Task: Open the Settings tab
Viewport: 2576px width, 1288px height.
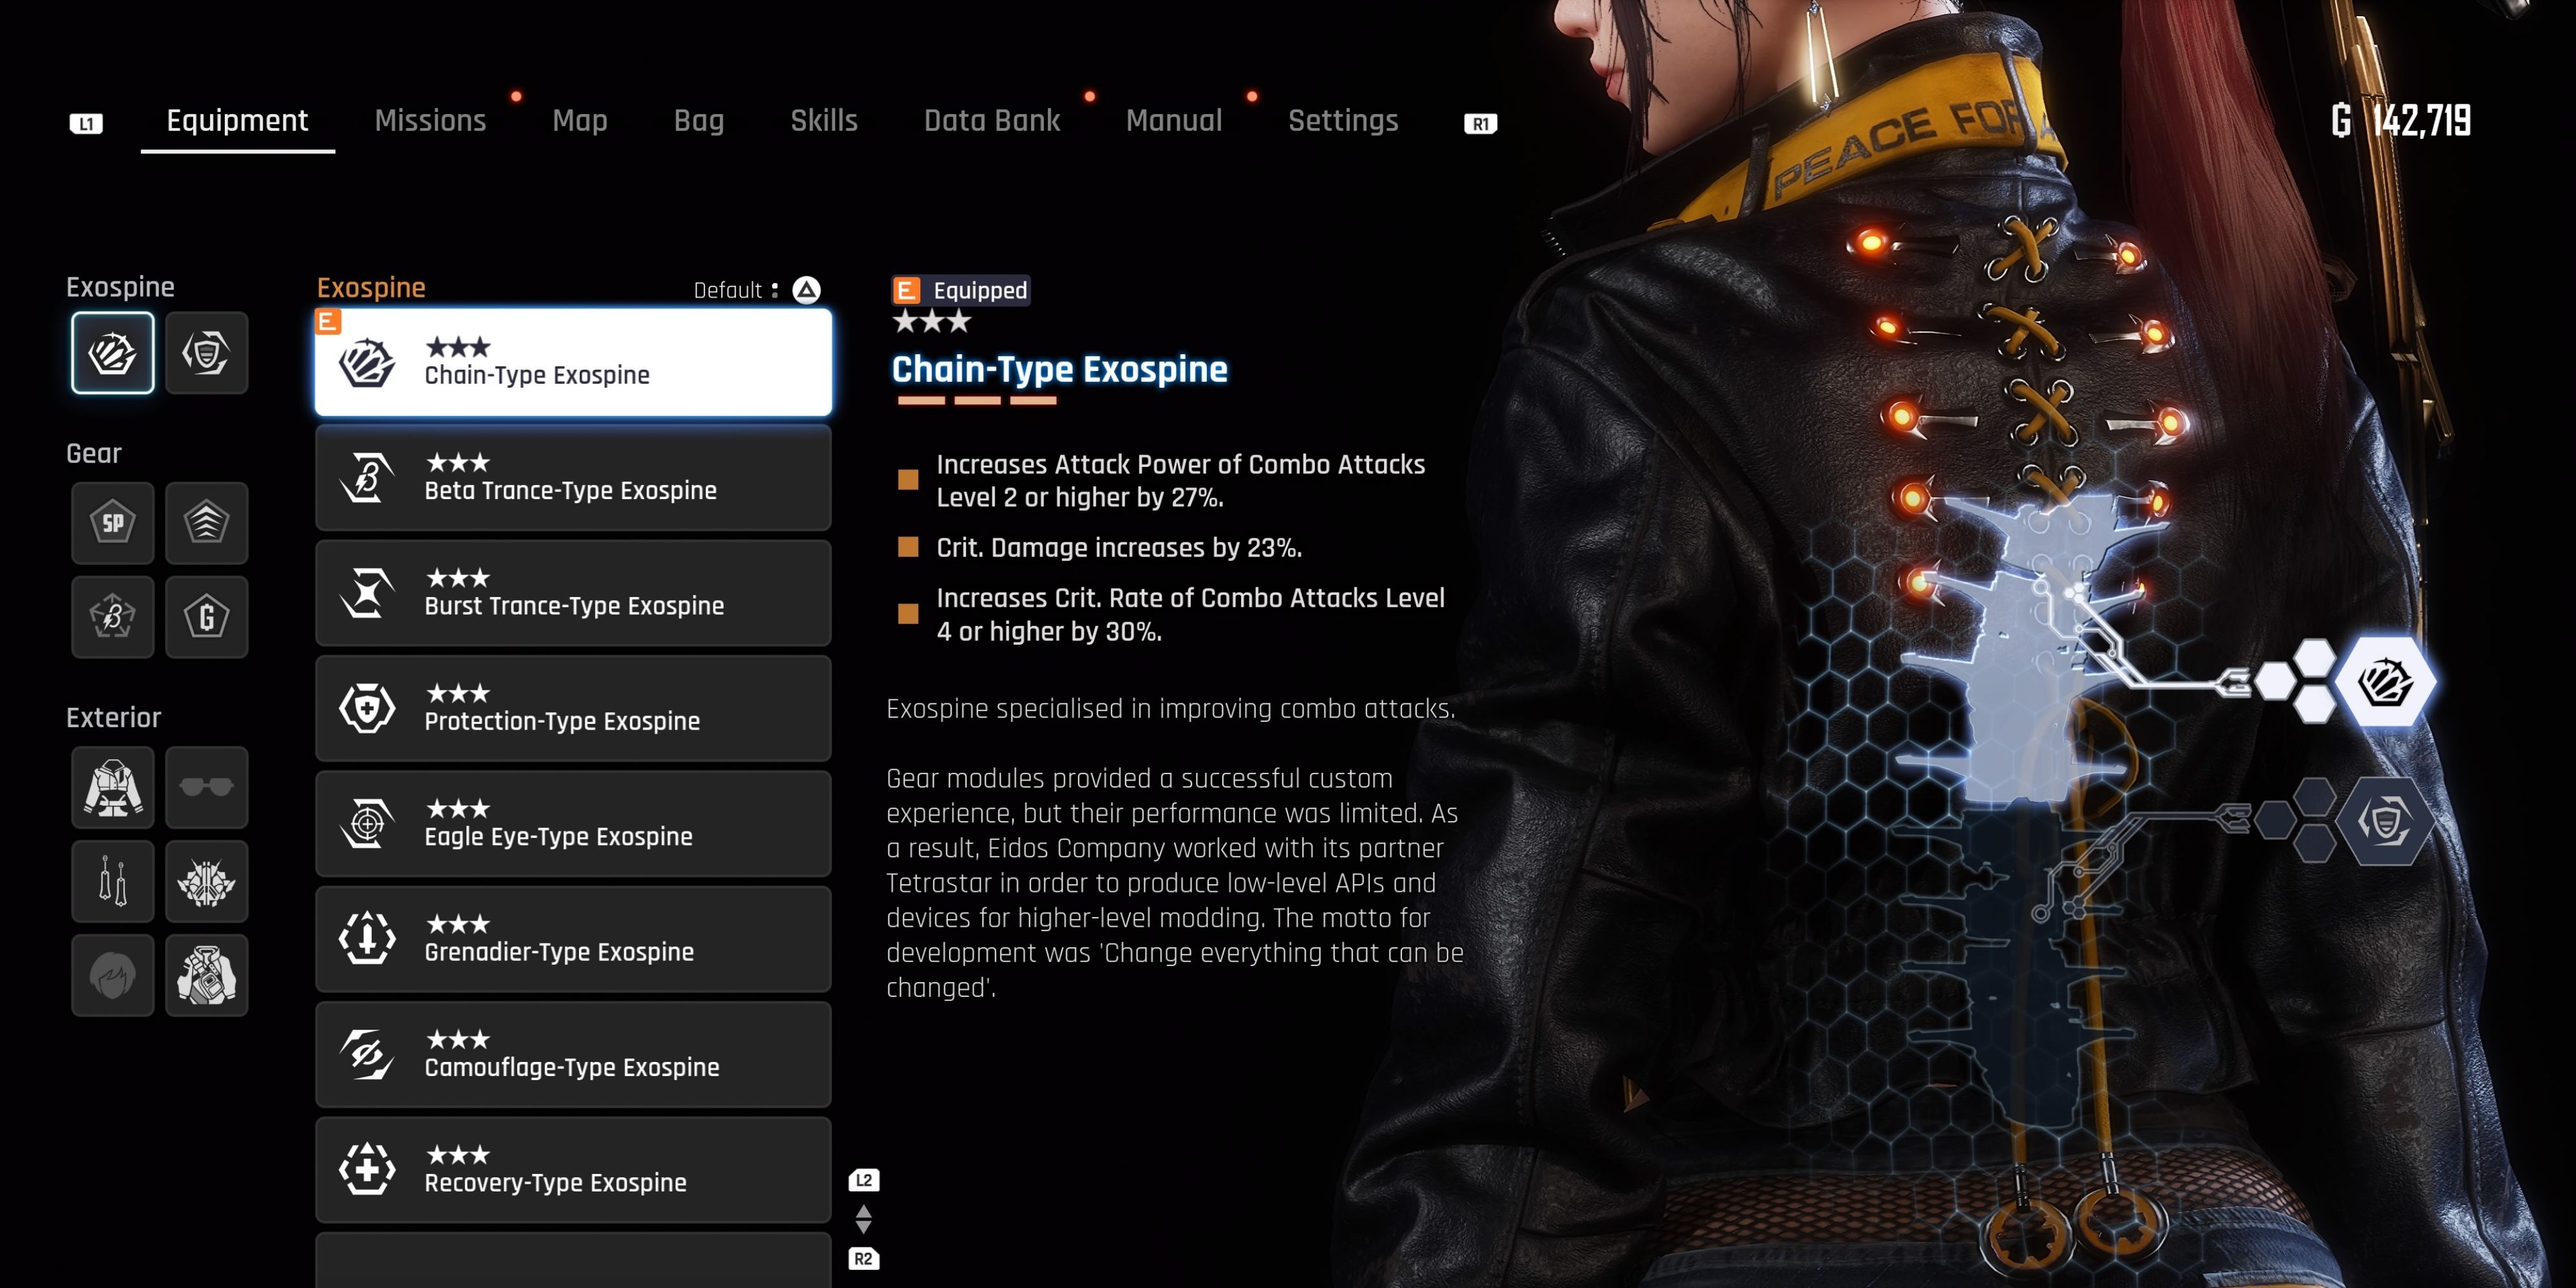Action: 1343,121
